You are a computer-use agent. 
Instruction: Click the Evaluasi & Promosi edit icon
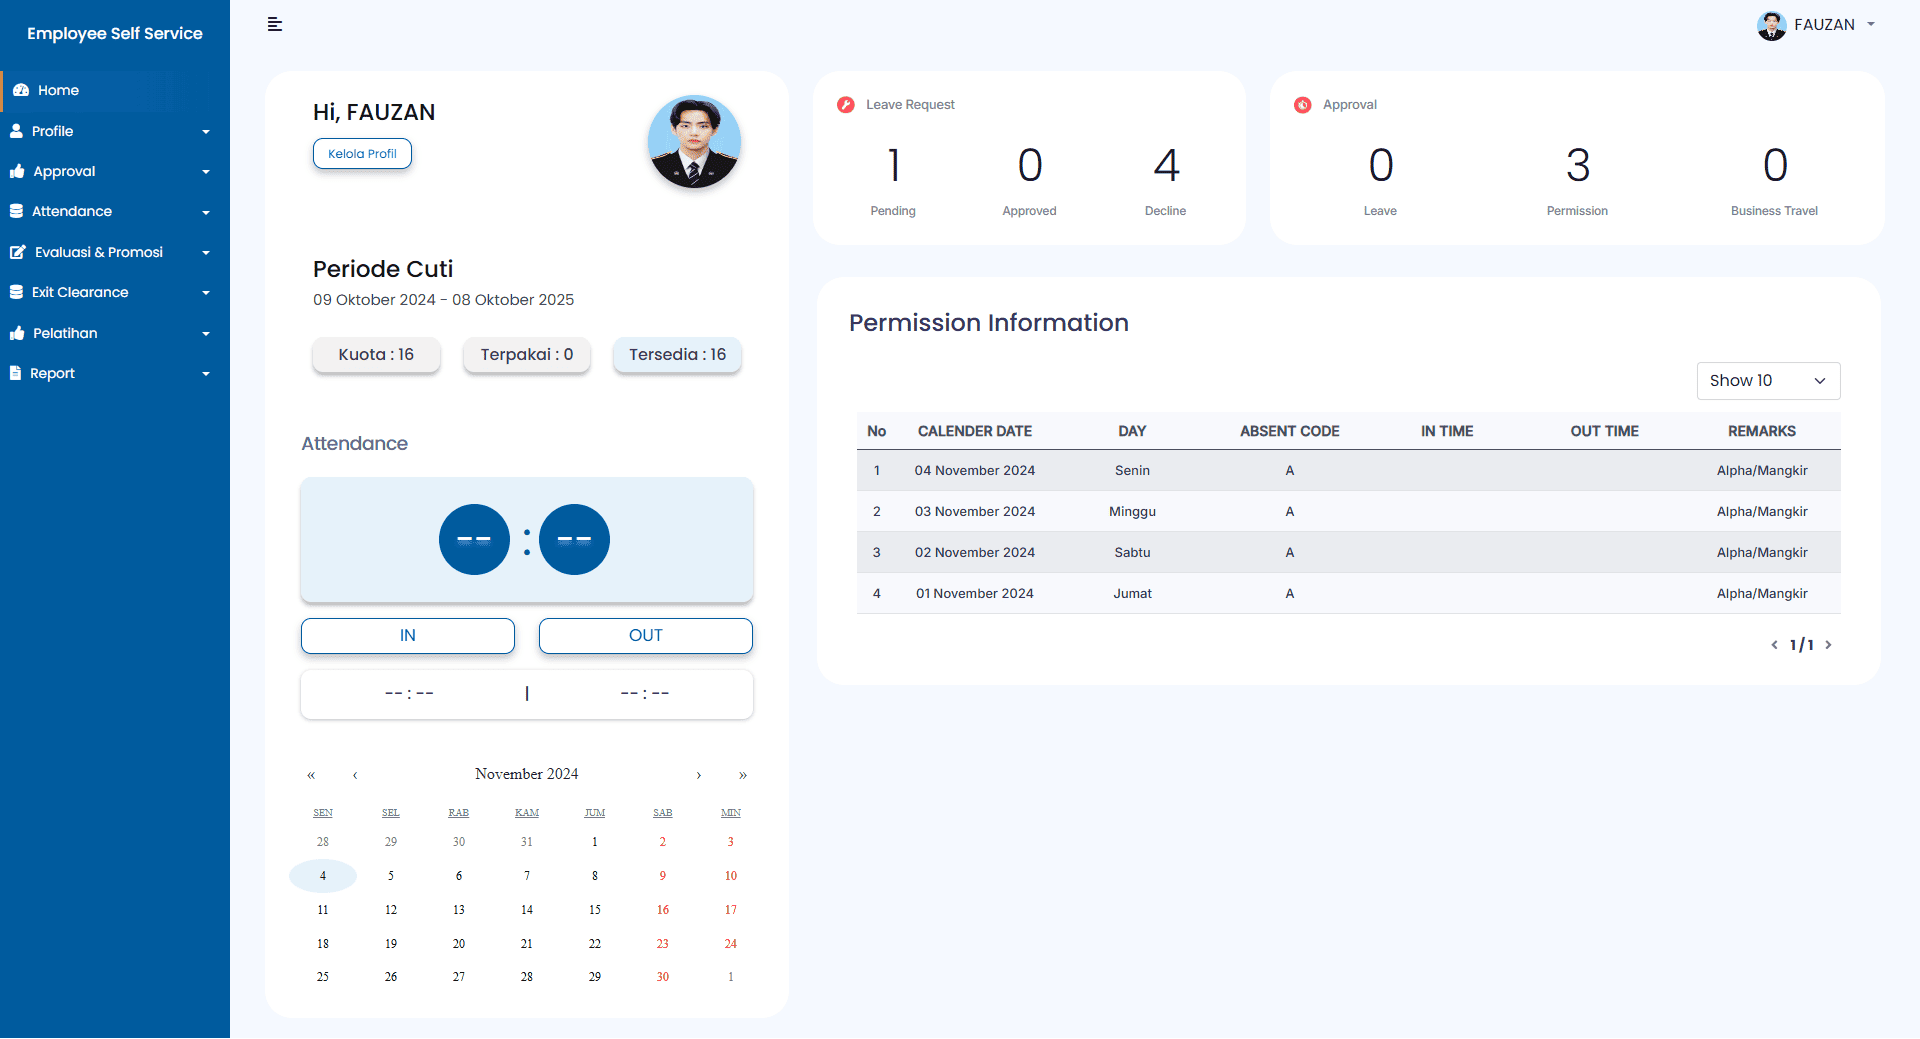[x=17, y=252]
